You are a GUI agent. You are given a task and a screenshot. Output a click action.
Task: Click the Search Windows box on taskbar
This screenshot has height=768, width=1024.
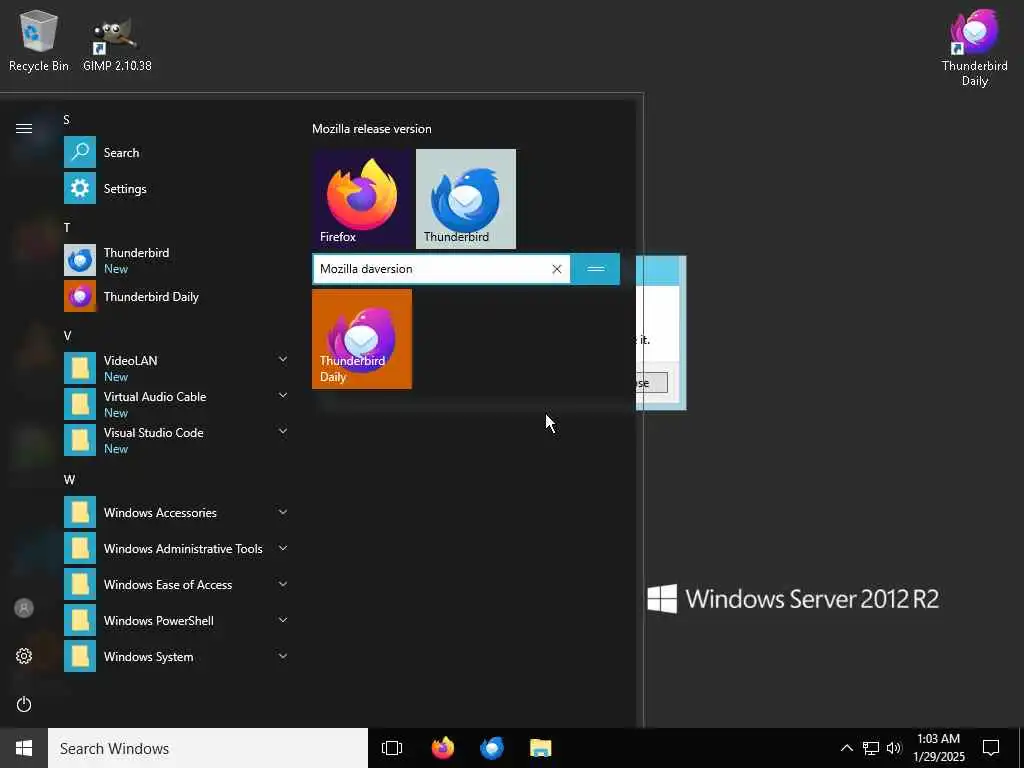pyautogui.click(x=208, y=748)
